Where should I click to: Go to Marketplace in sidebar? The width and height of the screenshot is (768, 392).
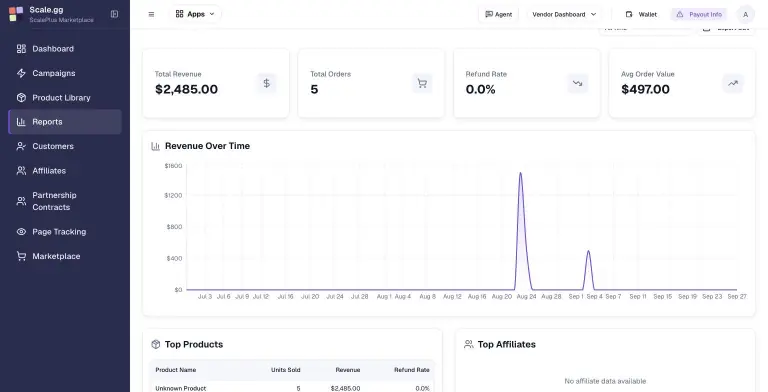point(65,256)
